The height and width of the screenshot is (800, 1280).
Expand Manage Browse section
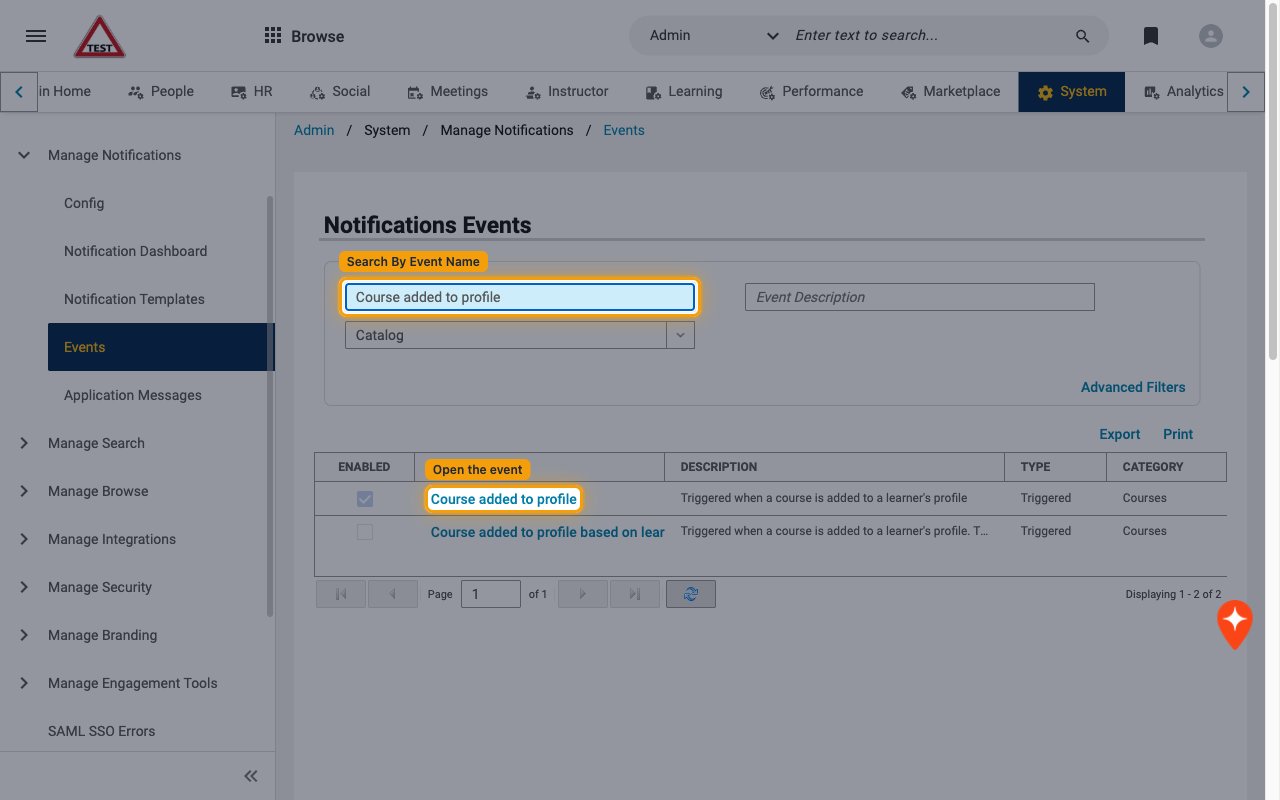24,491
